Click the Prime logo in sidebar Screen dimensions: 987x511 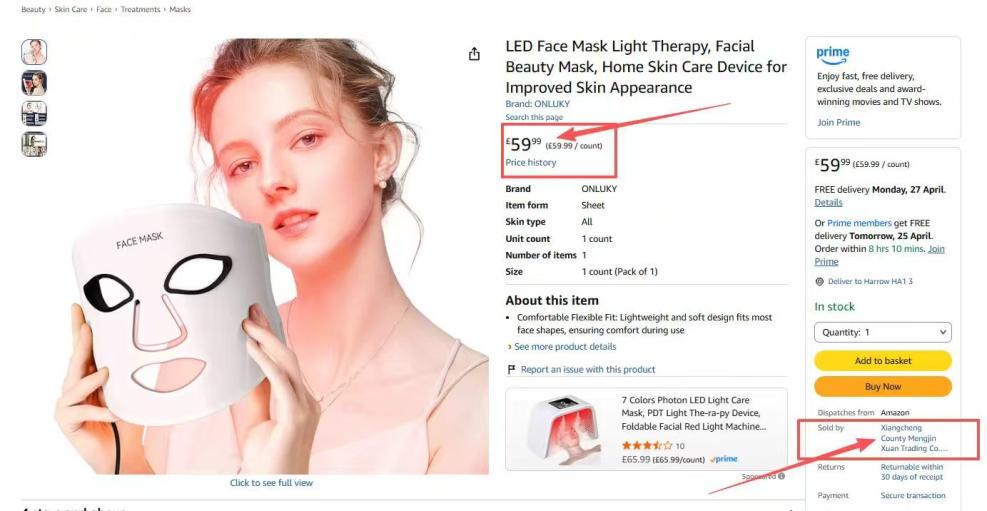(833, 55)
